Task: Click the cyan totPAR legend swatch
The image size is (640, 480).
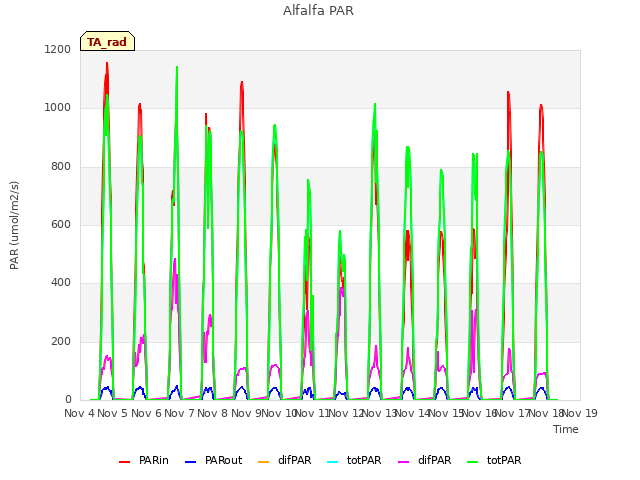Action: coord(333,462)
